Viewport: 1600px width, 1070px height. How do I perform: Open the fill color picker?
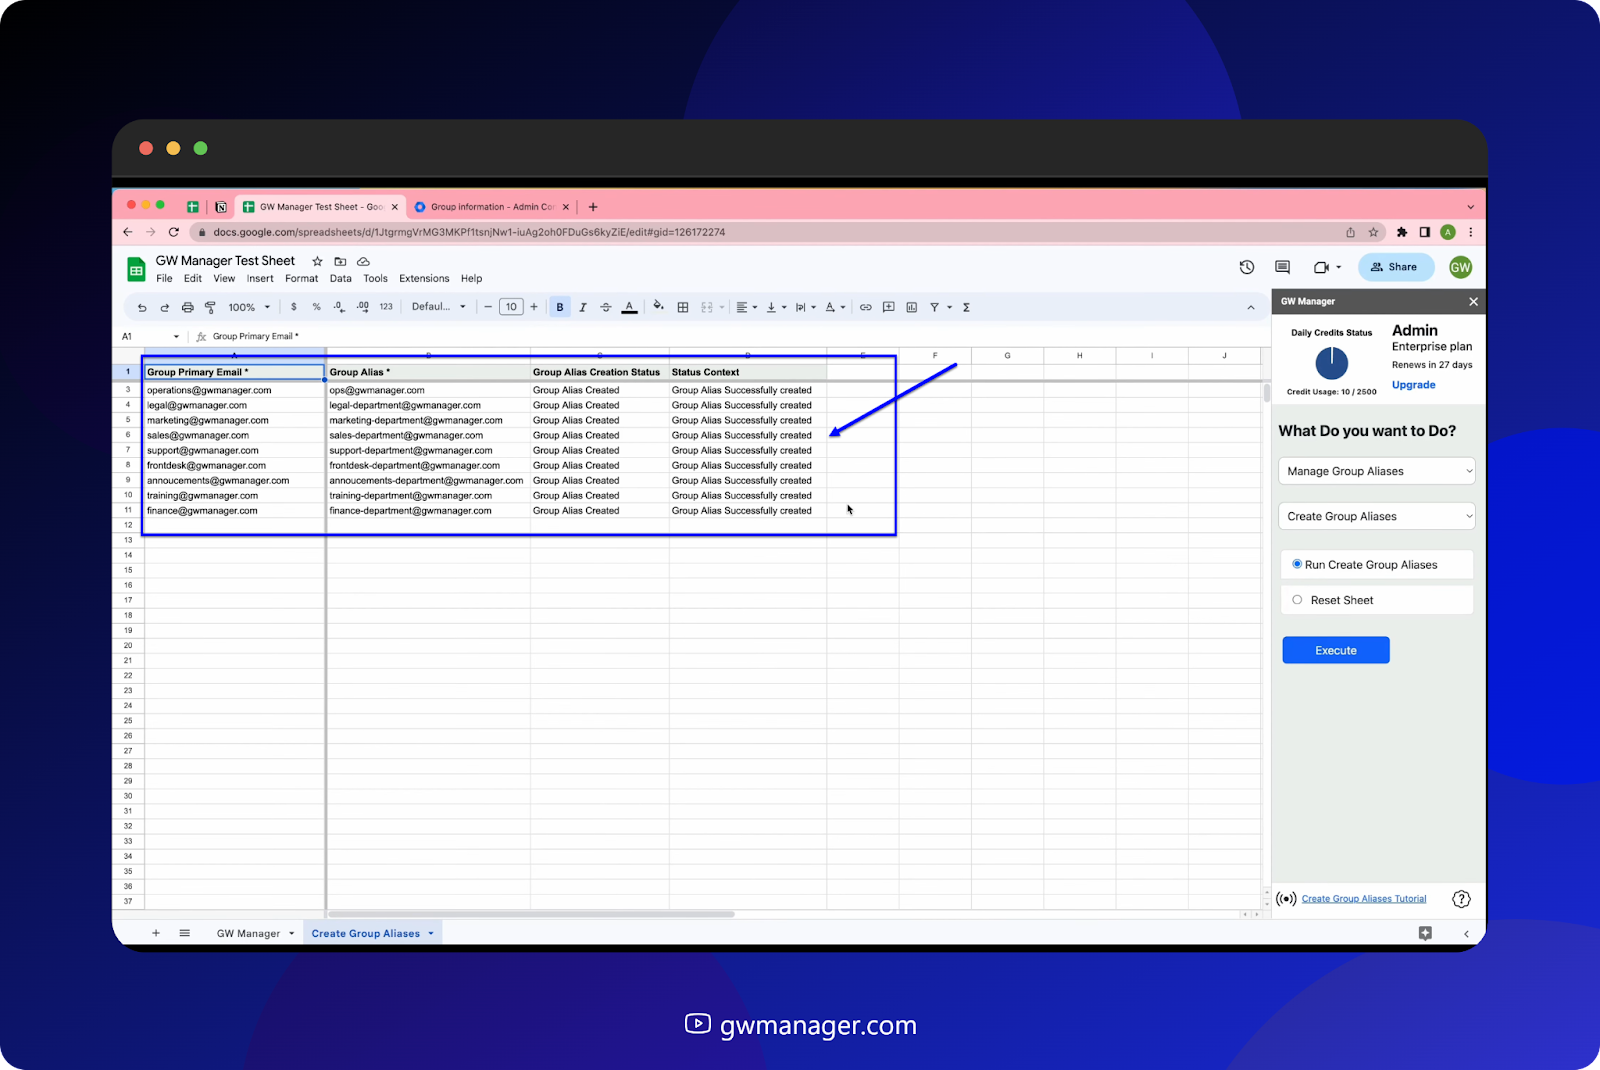[658, 307]
